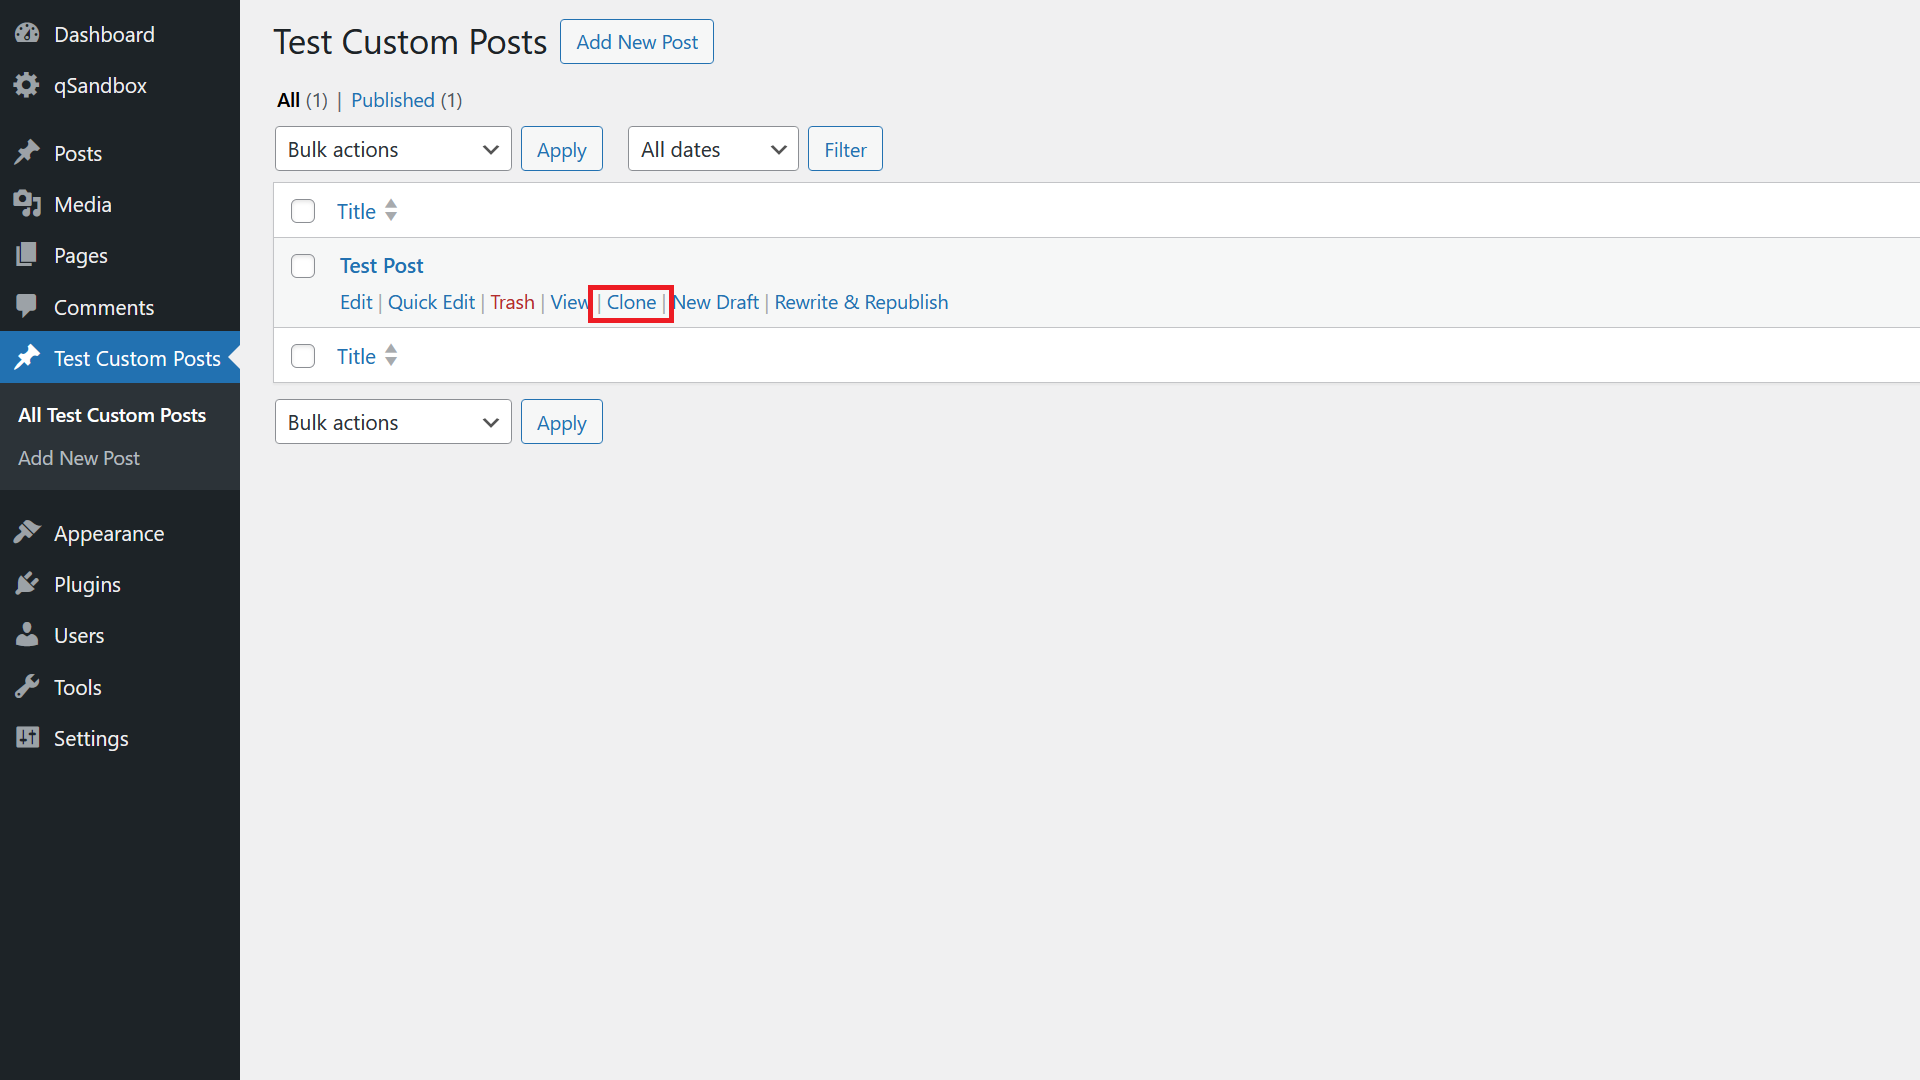Image resolution: width=1920 pixels, height=1080 pixels.
Task: Tick the select-all checkbox in the table footer
Action: coord(303,356)
